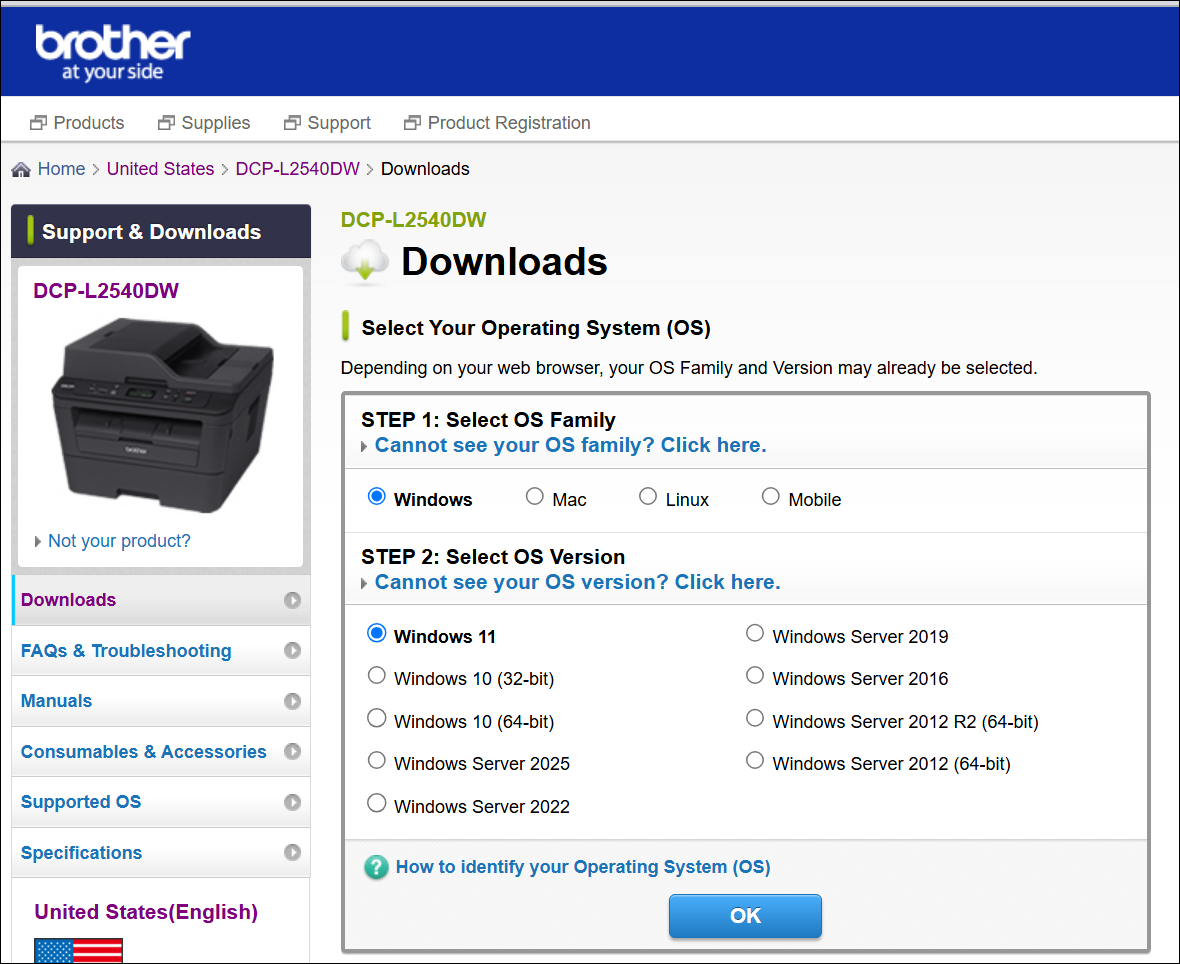Click the green question mark help icon
The height and width of the screenshot is (964, 1180).
click(376, 867)
